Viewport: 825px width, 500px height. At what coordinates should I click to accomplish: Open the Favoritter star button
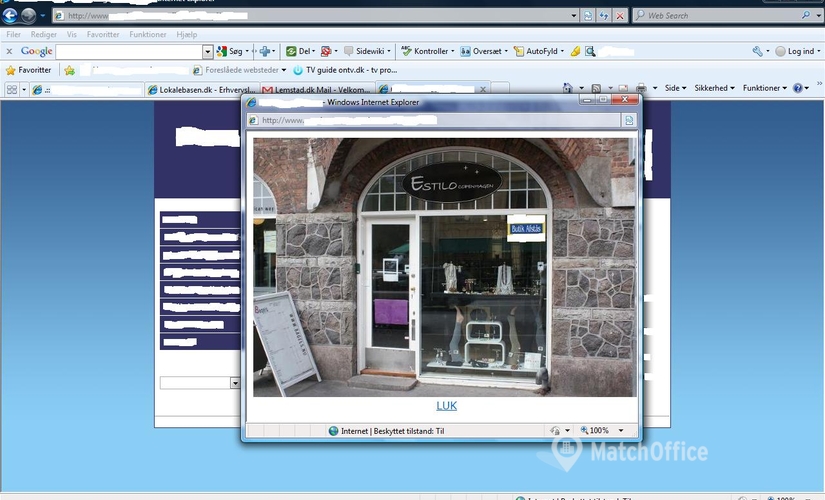click(28, 70)
